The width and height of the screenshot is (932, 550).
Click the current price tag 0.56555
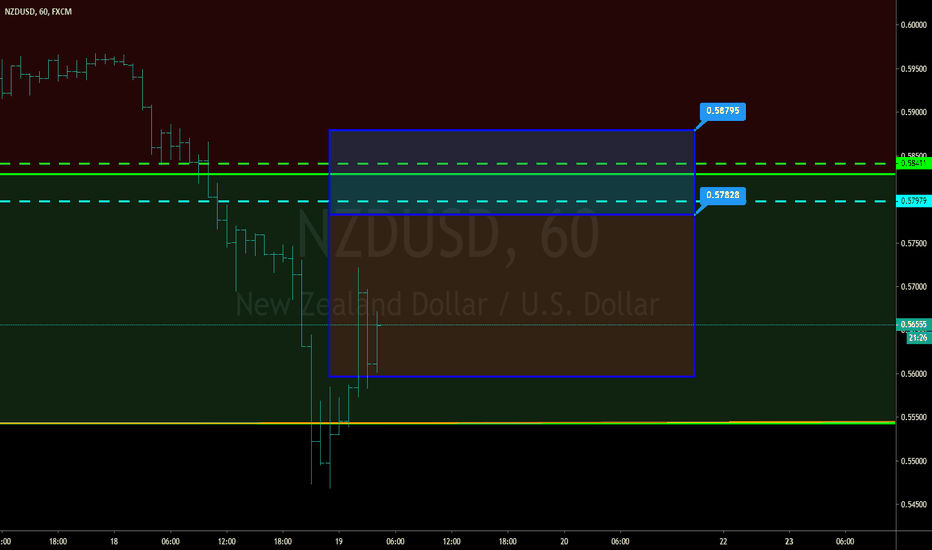(914, 325)
